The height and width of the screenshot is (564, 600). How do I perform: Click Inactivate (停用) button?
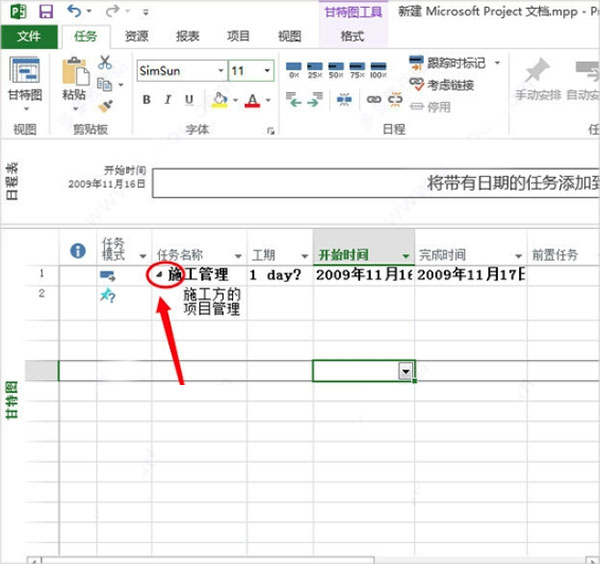pyautogui.click(x=430, y=107)
